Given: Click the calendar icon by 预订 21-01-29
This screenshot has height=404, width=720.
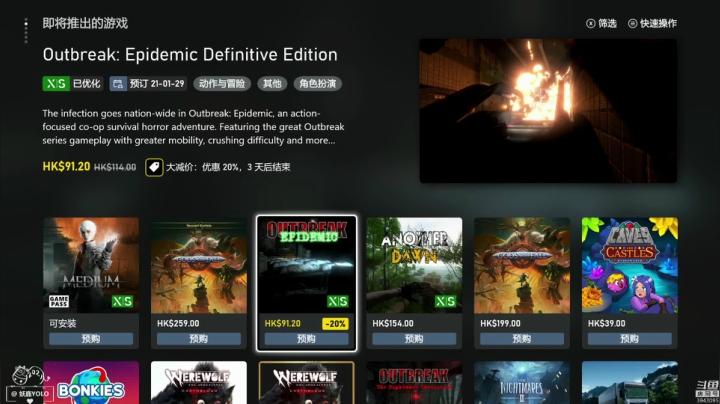Looking at the screenshot, I should [x=118, y=84].
